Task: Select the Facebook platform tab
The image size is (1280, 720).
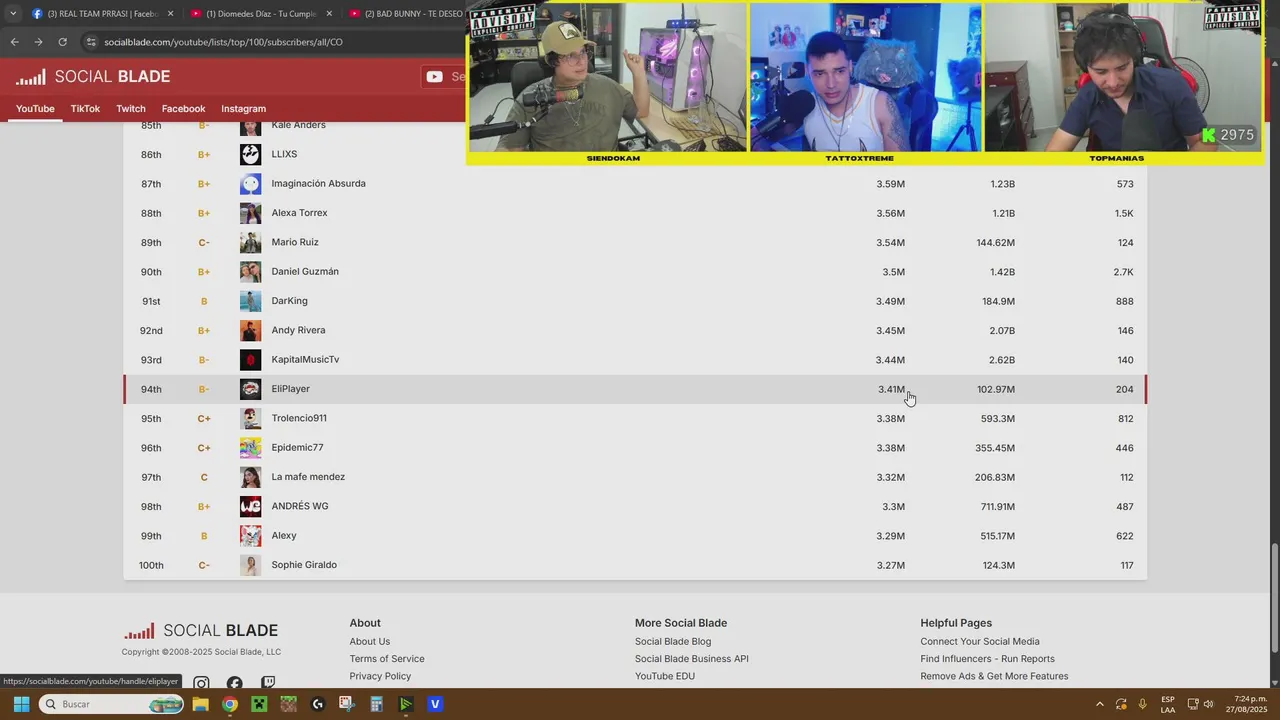Action: (x=183, y=108)
